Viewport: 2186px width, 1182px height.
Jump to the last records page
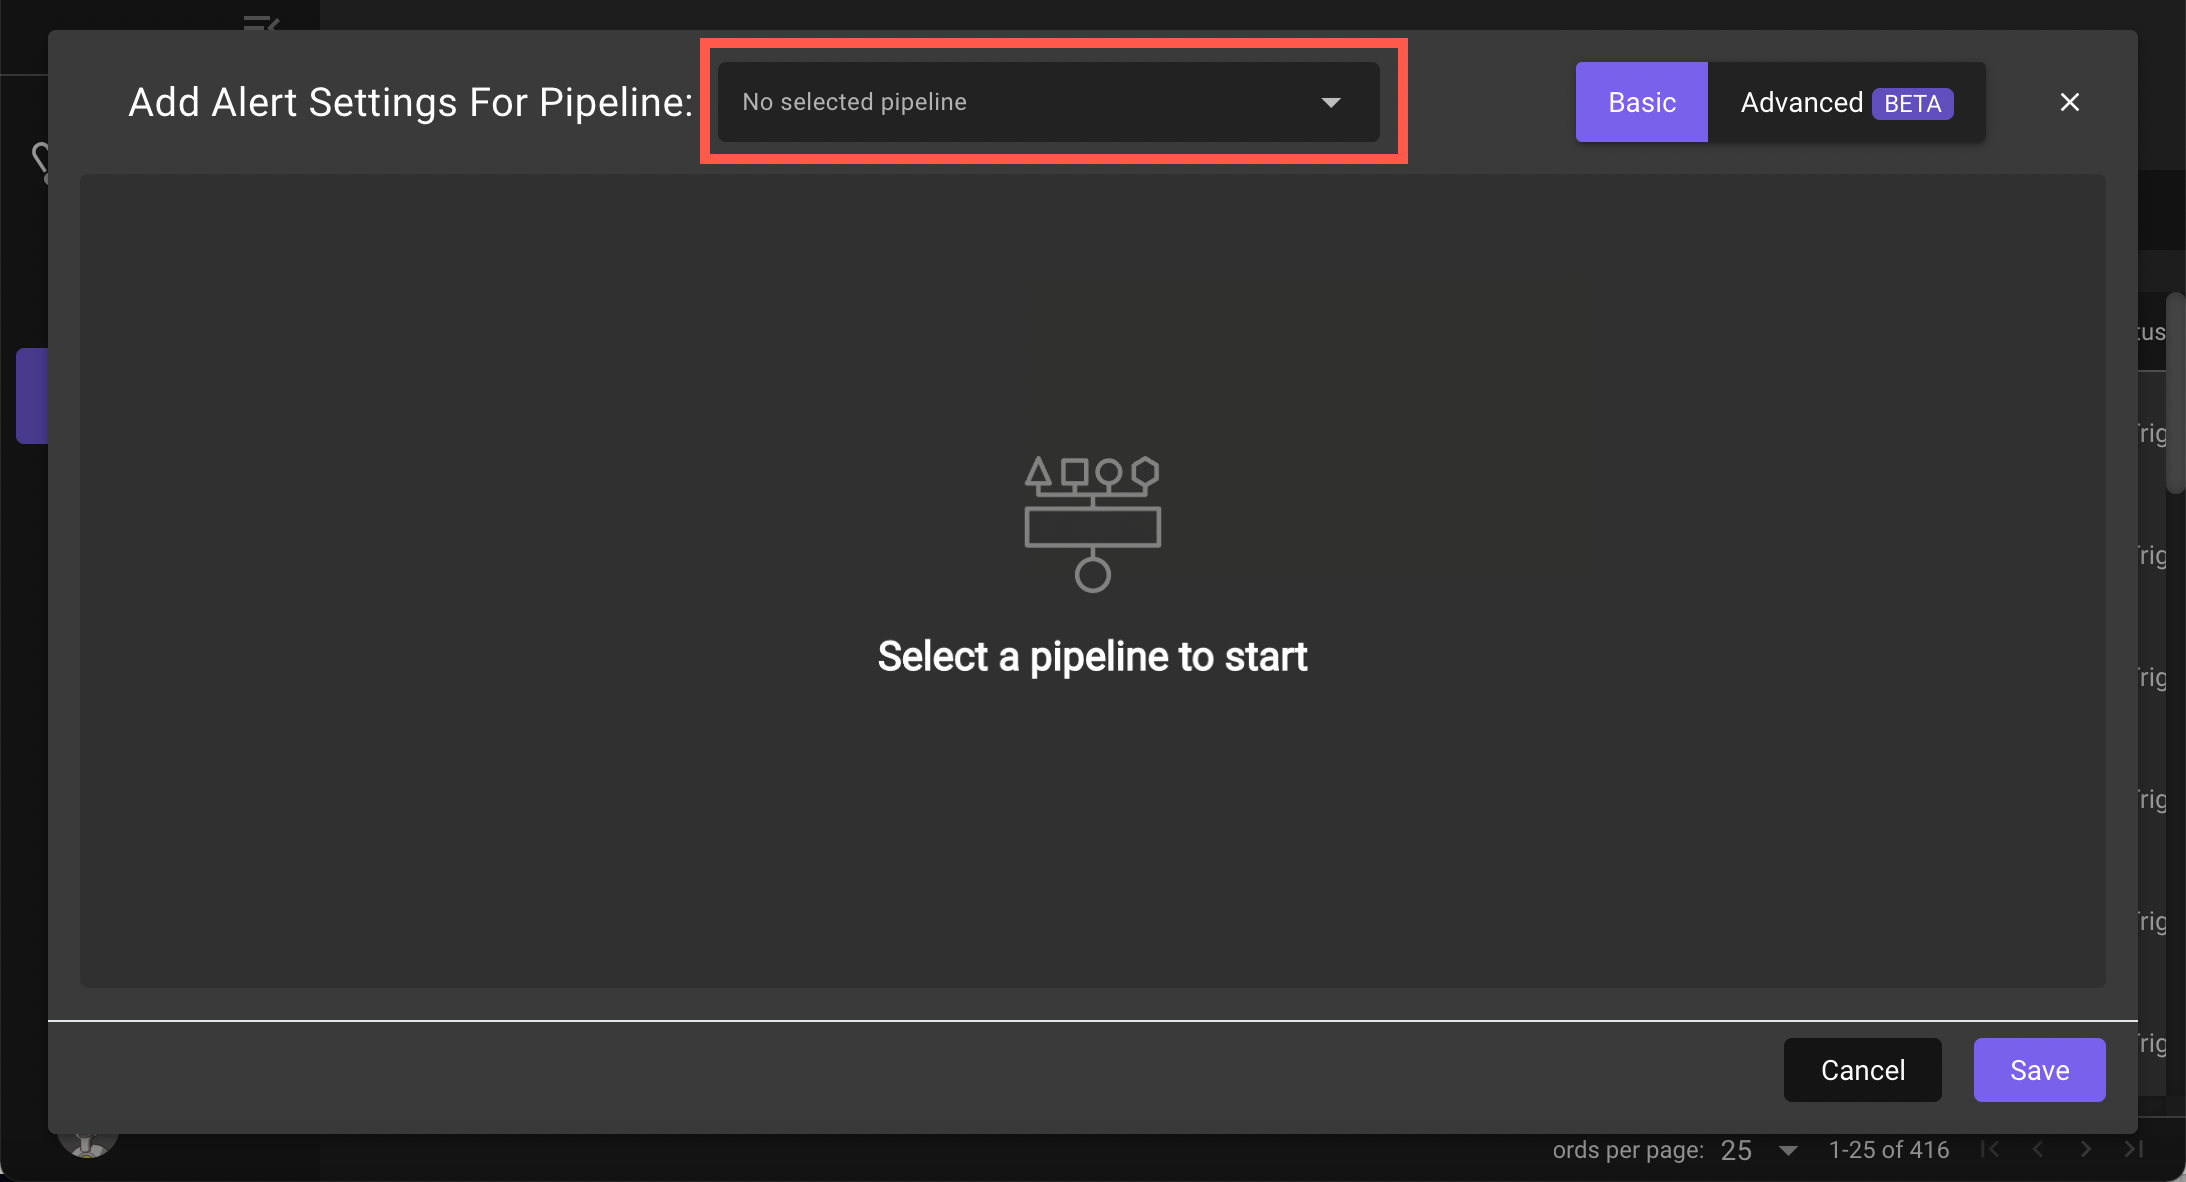coord(2134,1149)
